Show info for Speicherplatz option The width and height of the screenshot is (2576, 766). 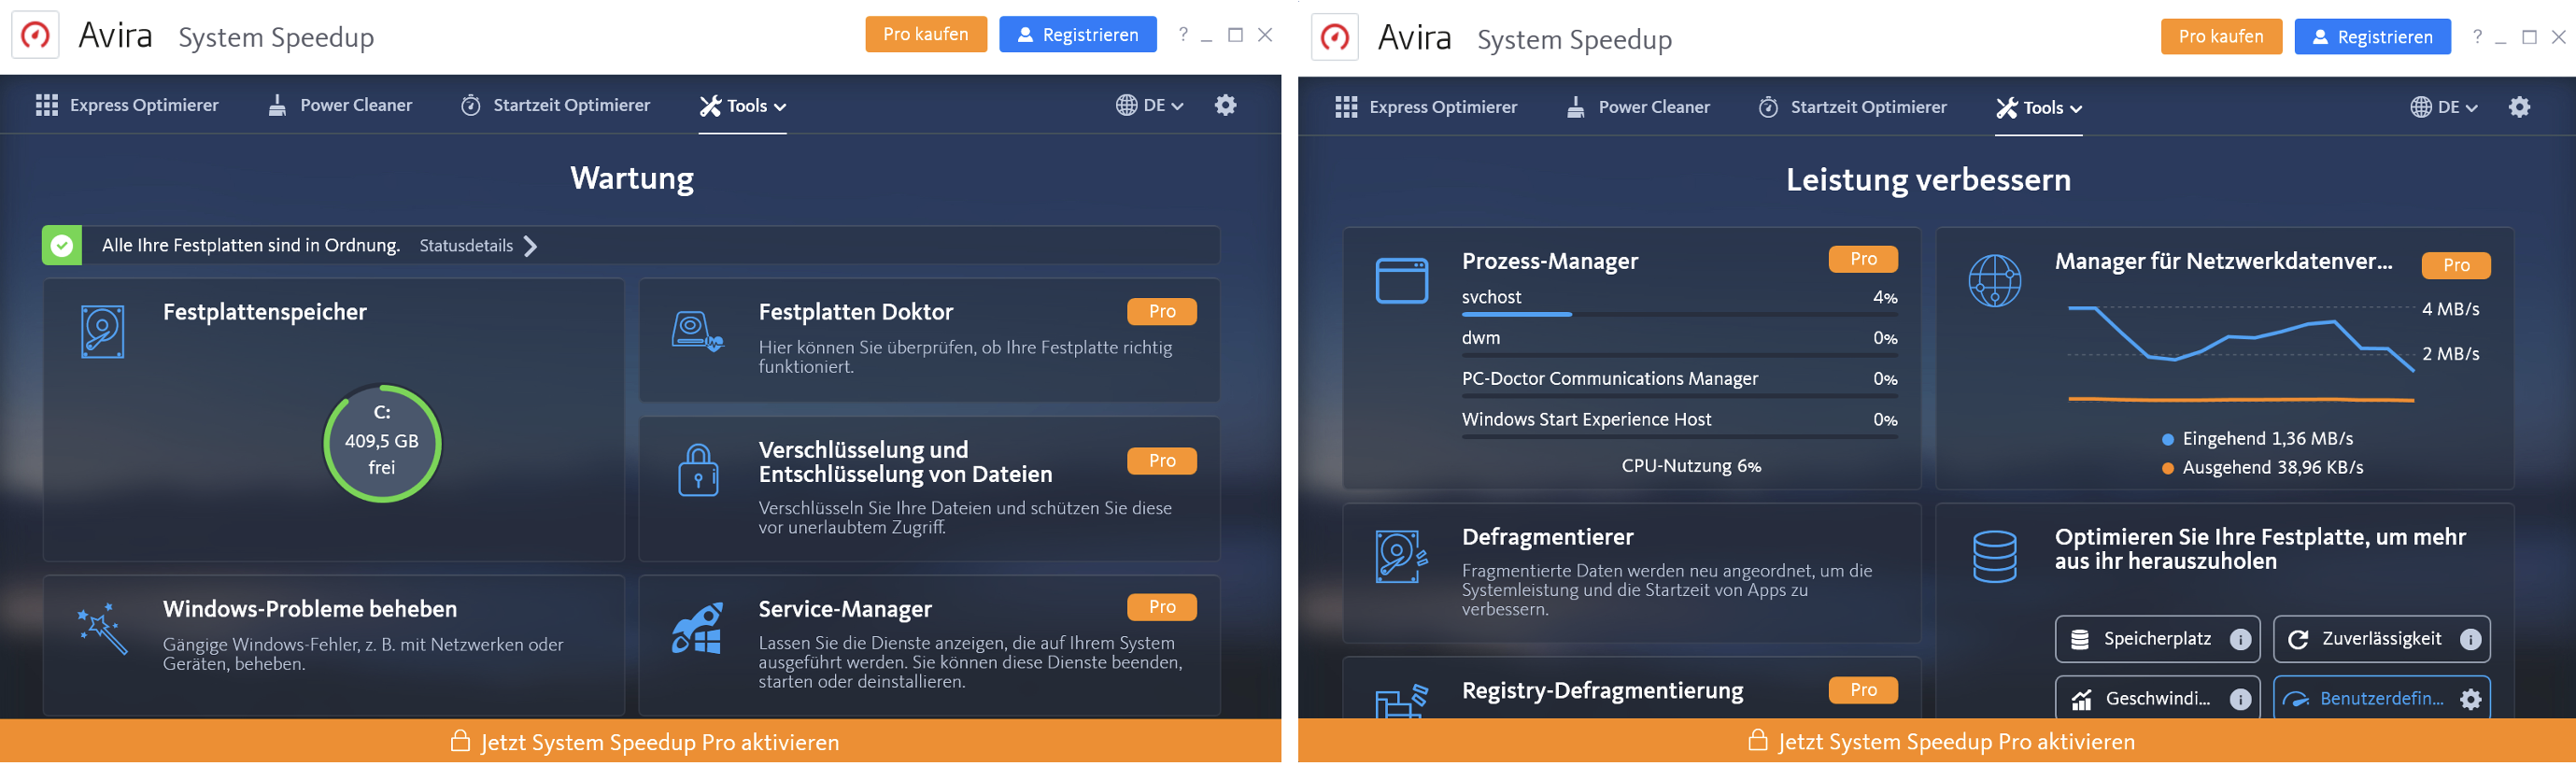point(2240,639)
